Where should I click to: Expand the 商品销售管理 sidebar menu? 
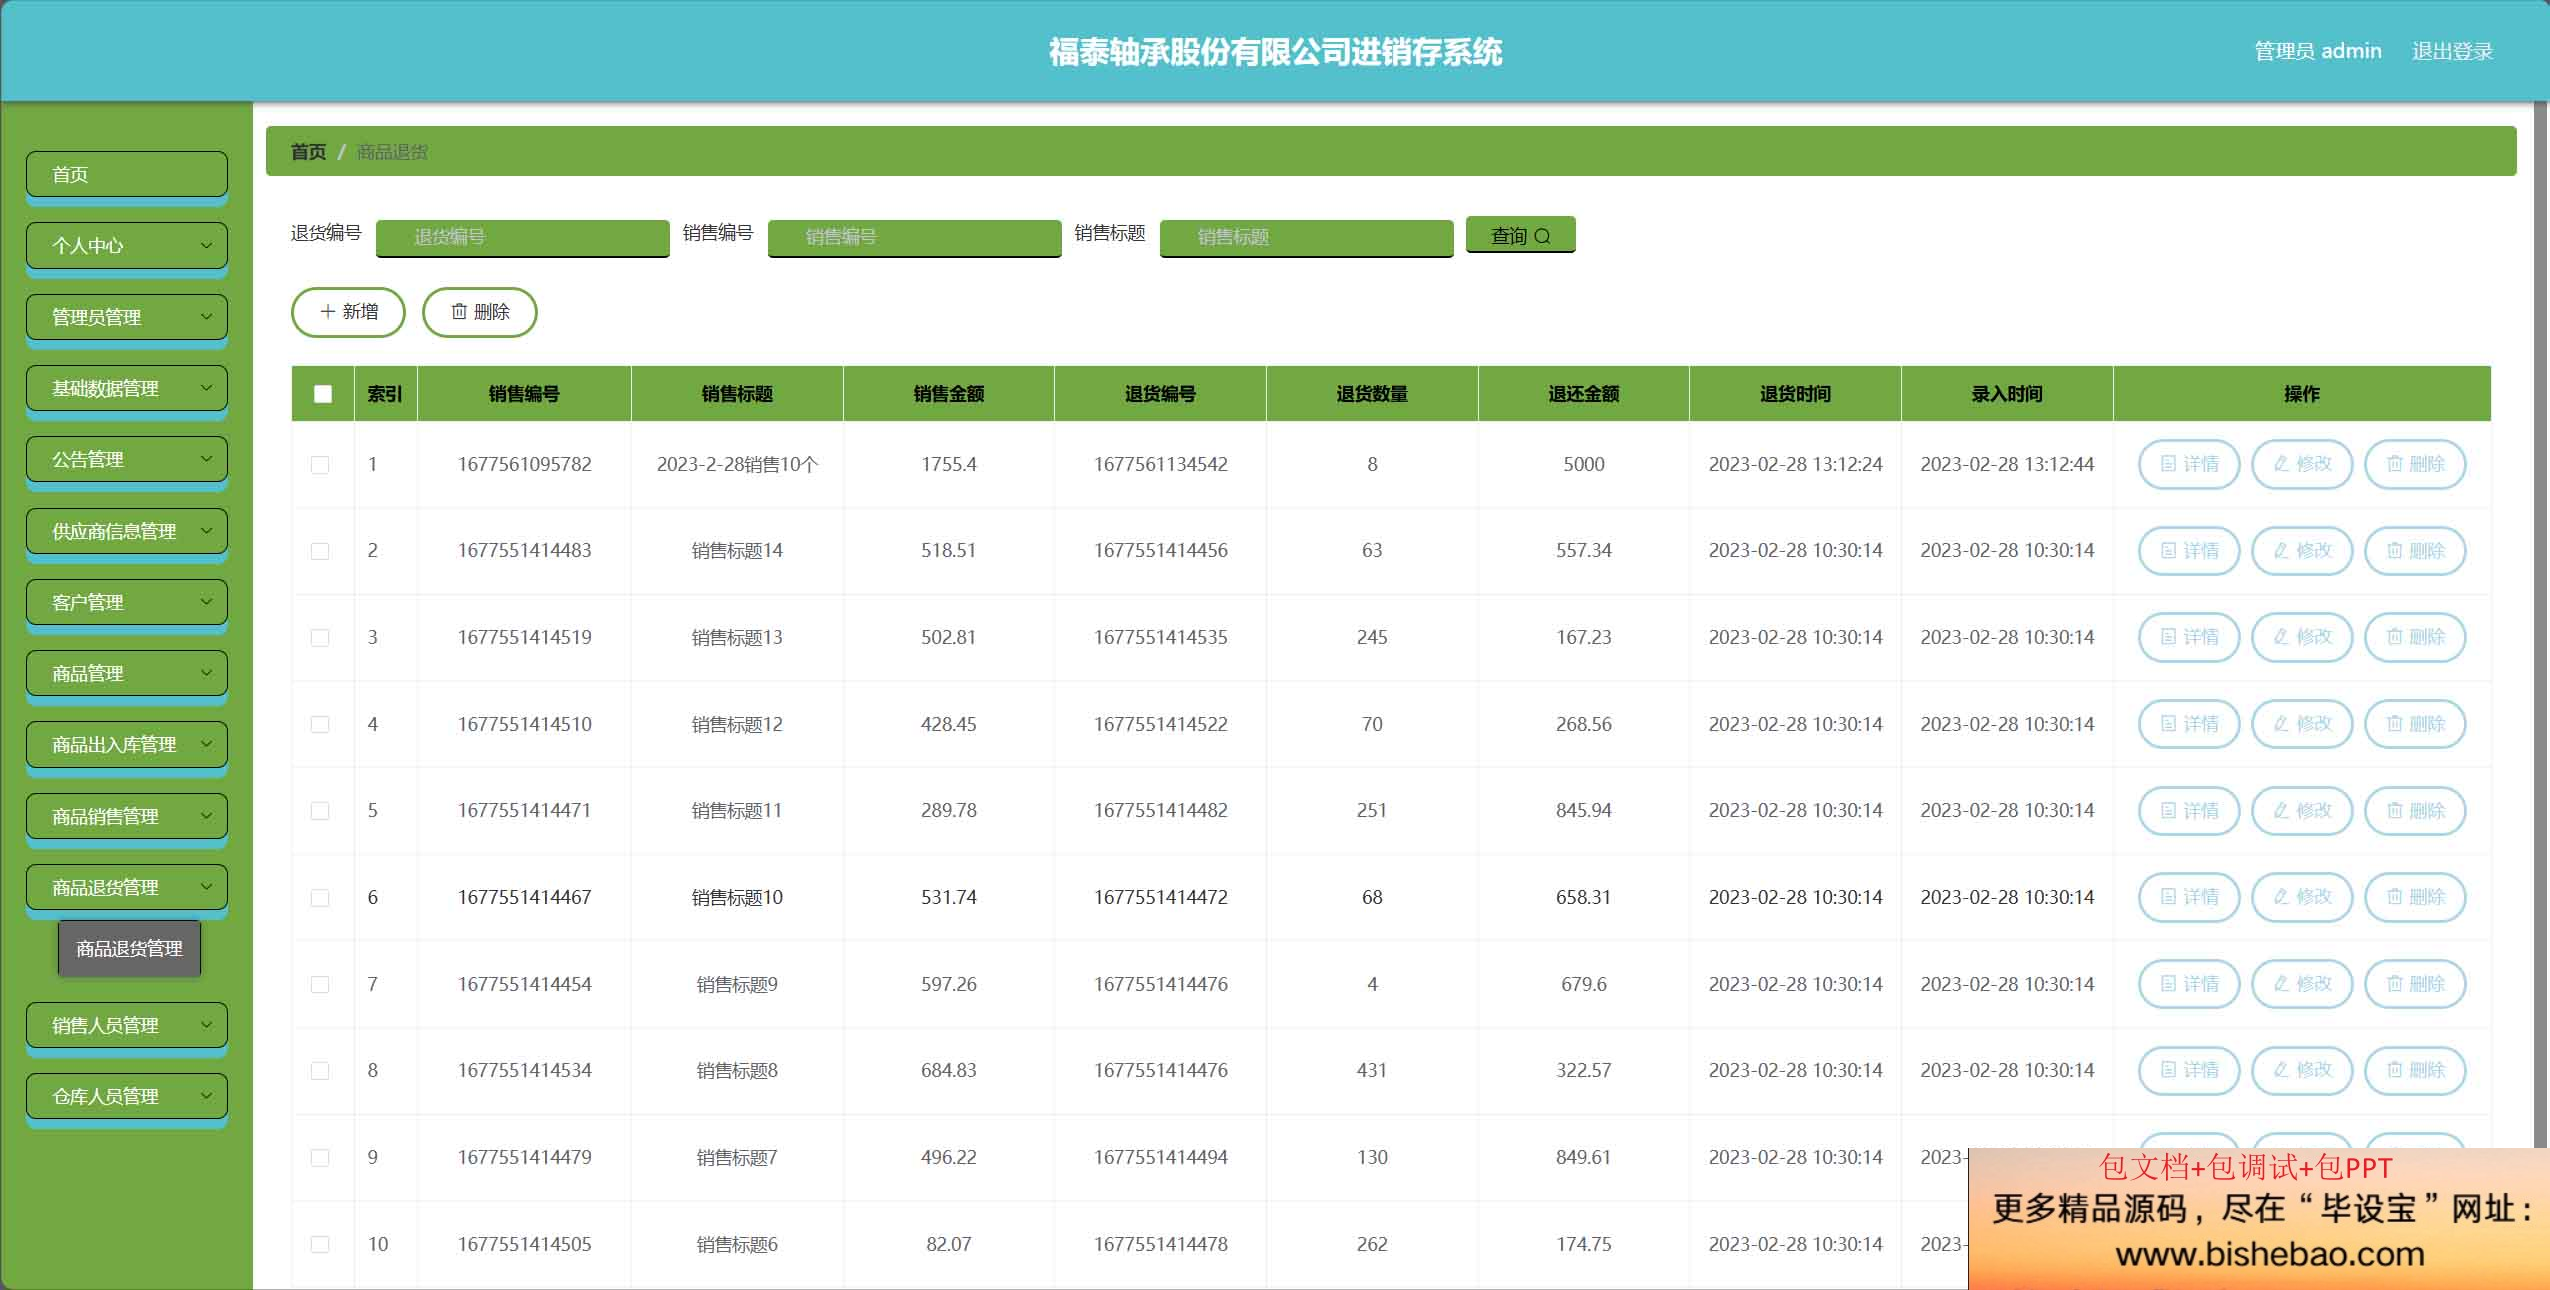coord(127,816)
